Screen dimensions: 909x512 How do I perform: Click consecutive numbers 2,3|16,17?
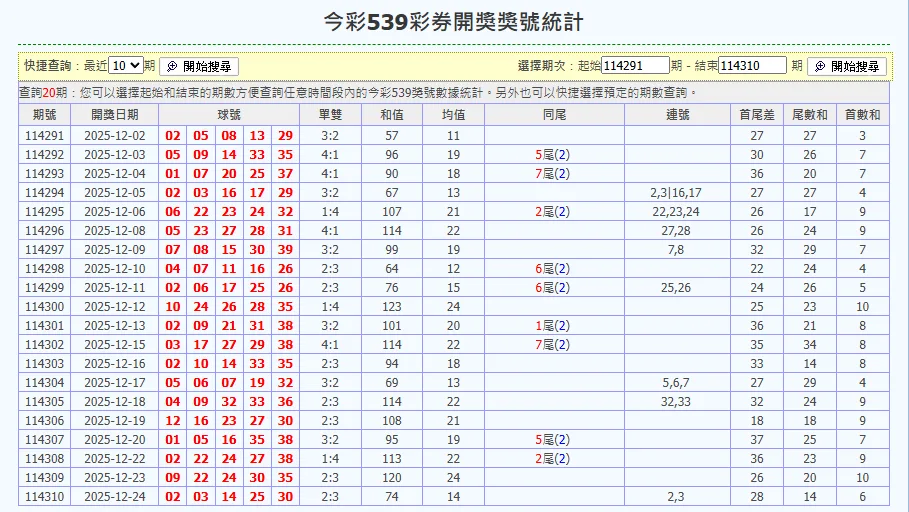(676, 193)
